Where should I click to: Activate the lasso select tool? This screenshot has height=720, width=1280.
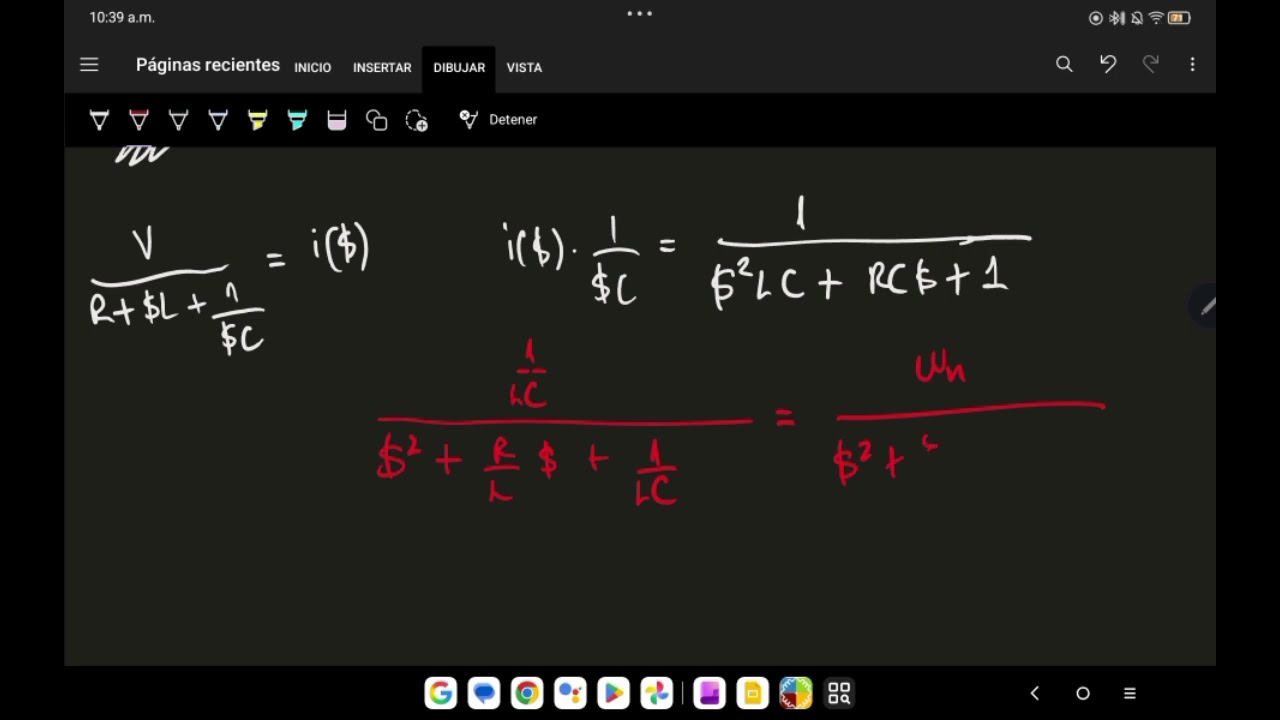click(x=417, y=120)
